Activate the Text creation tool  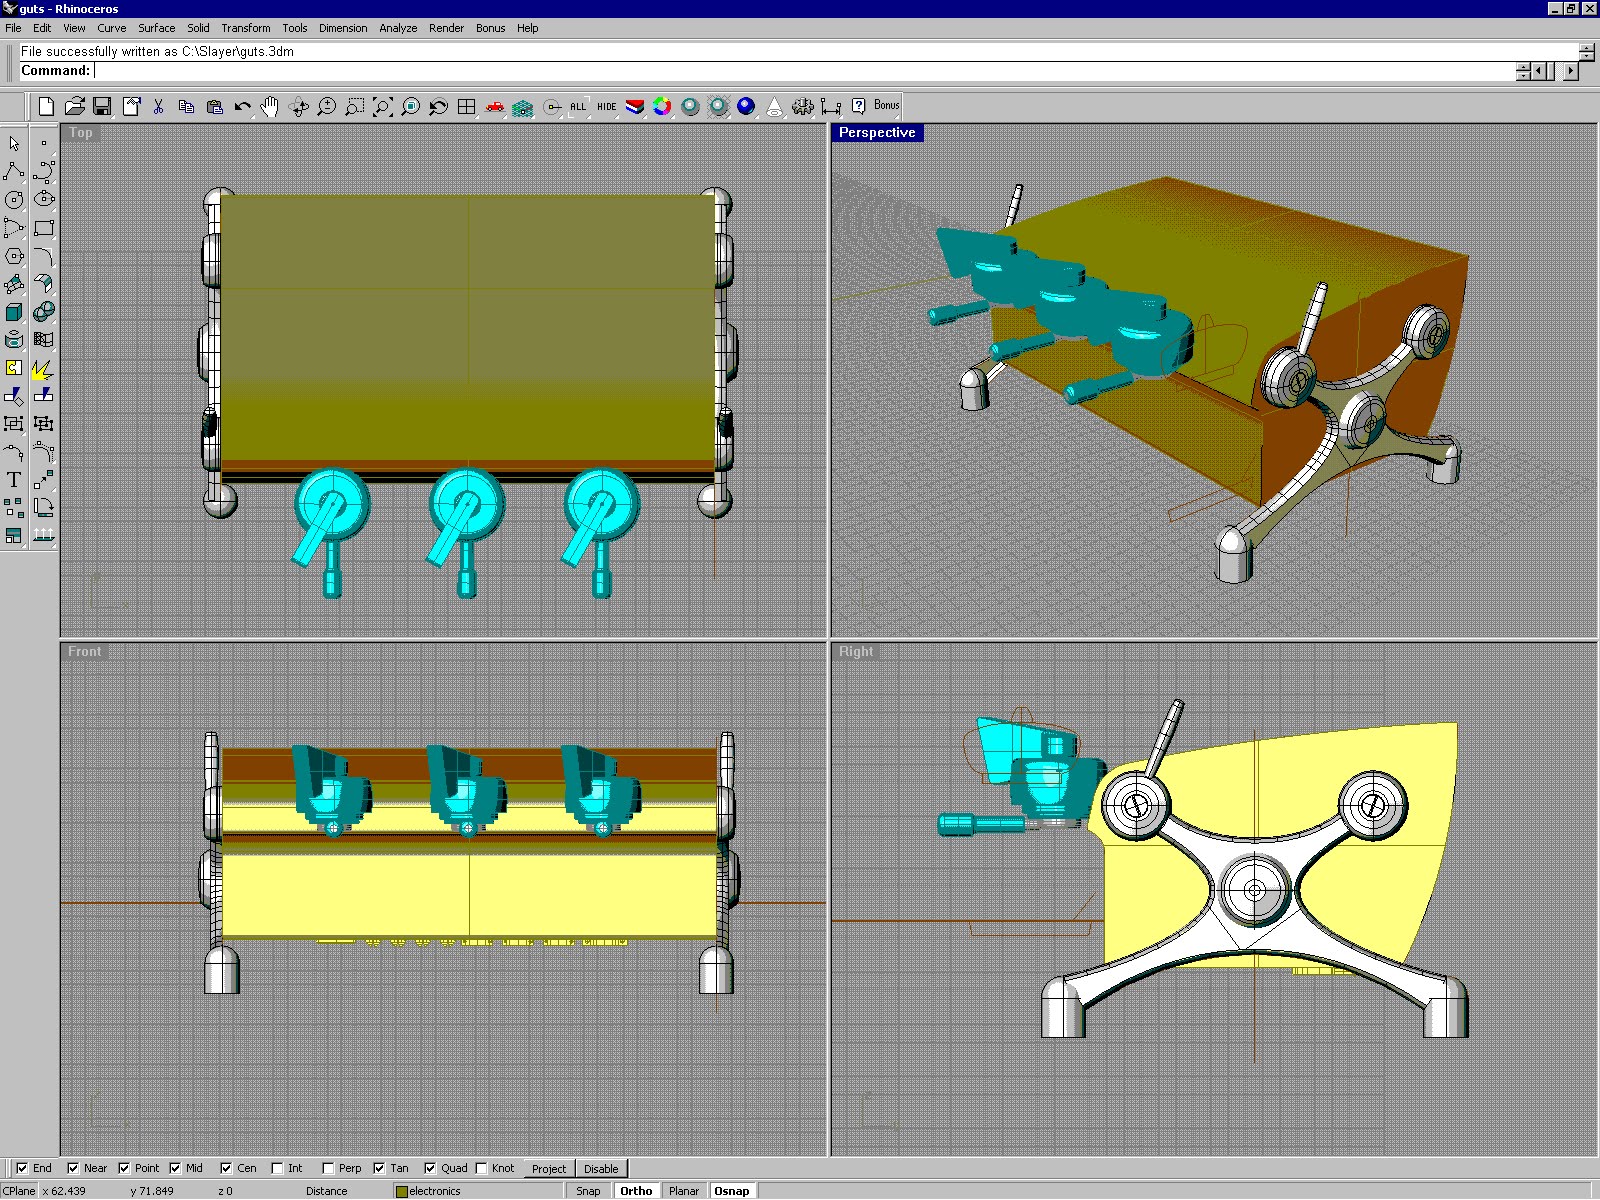coord(14,479)
